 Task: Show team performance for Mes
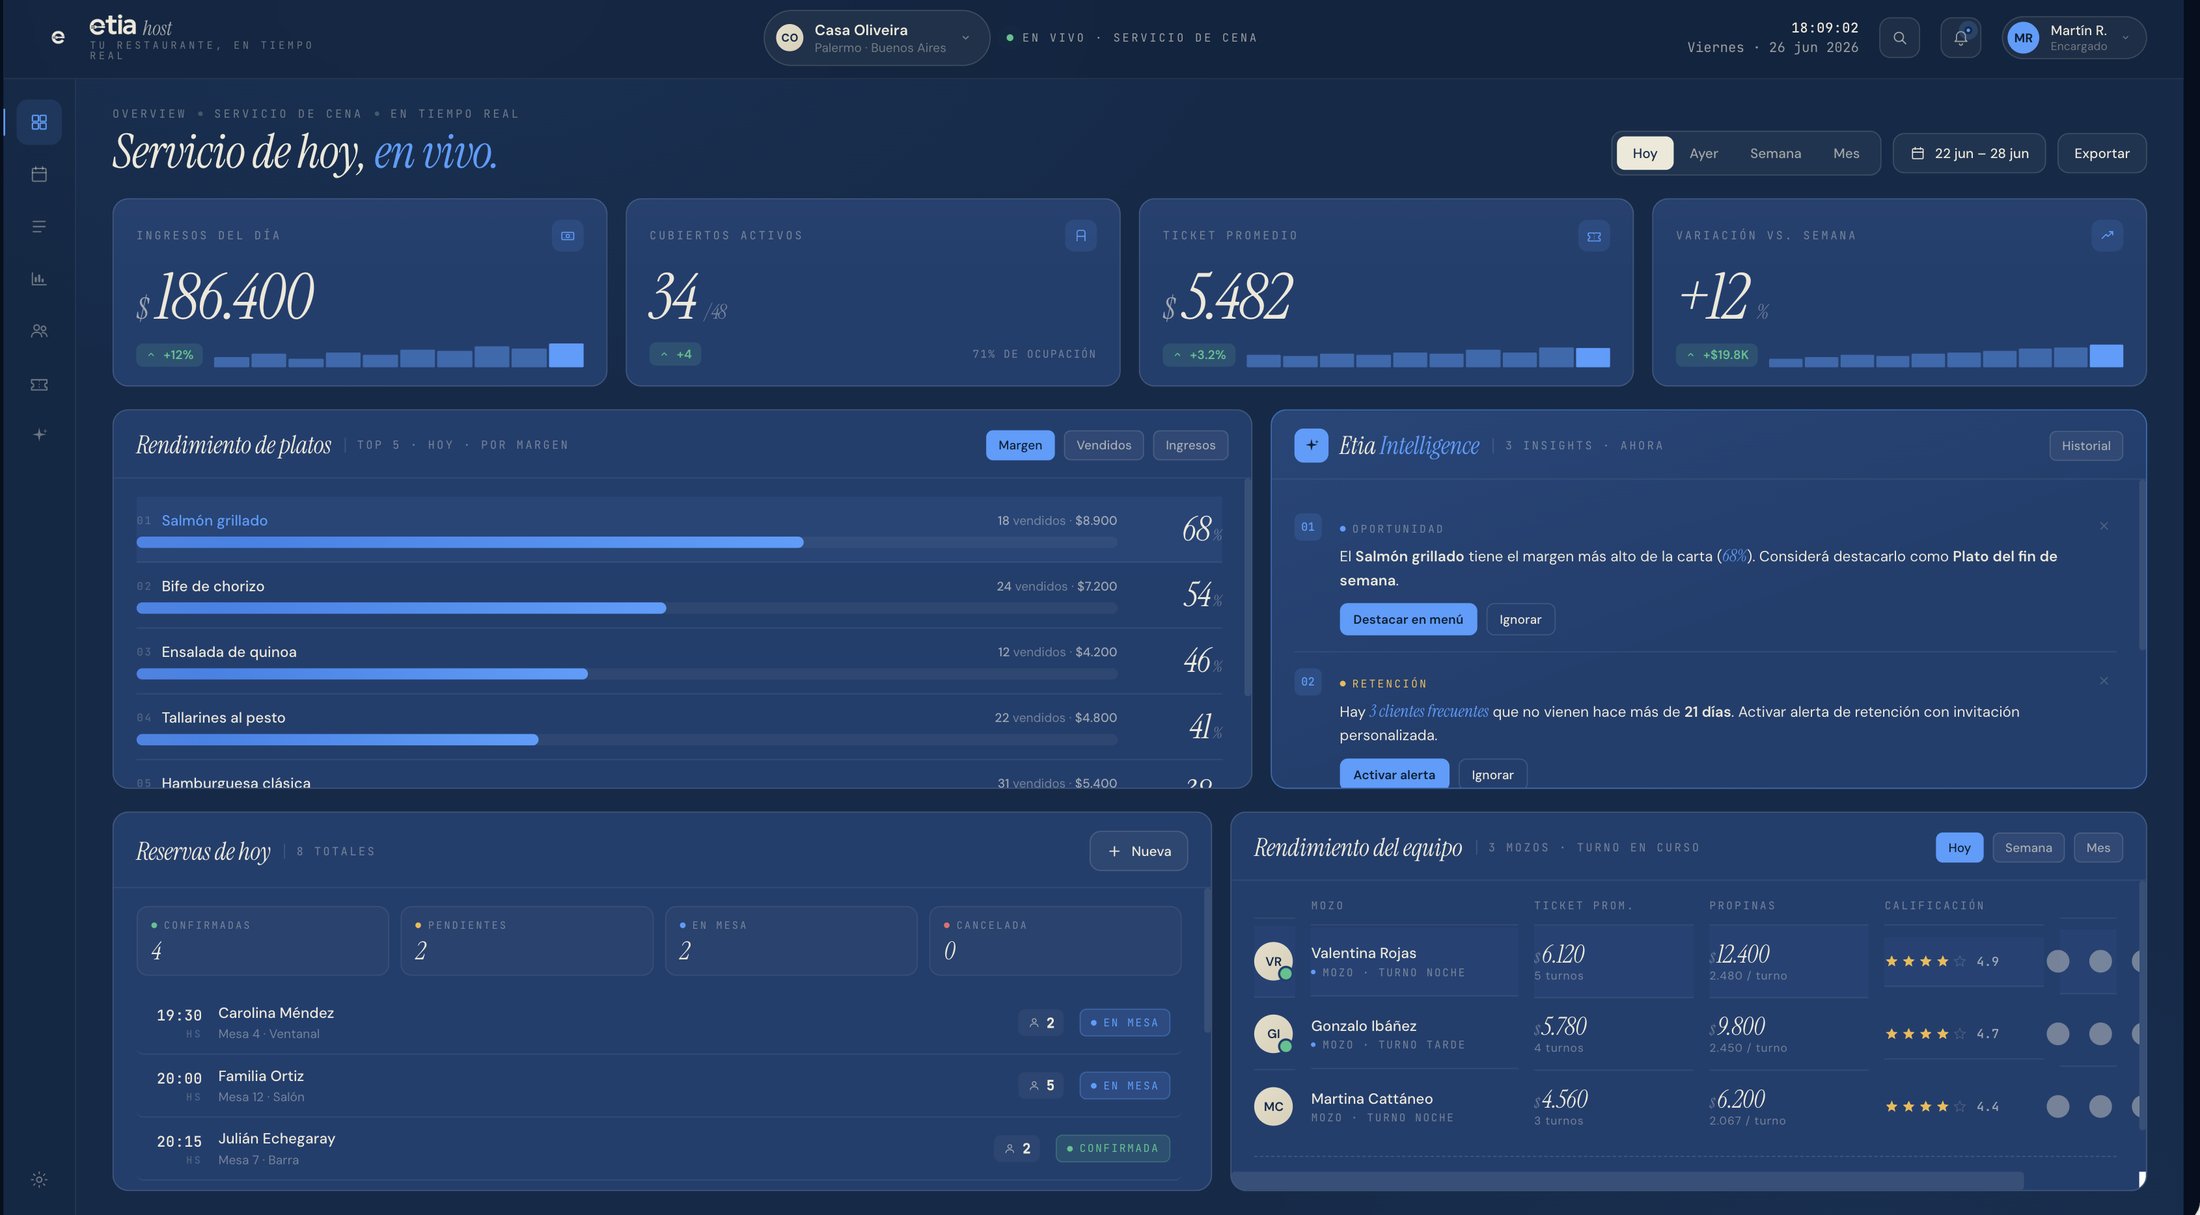click(x=2098, y=848)
